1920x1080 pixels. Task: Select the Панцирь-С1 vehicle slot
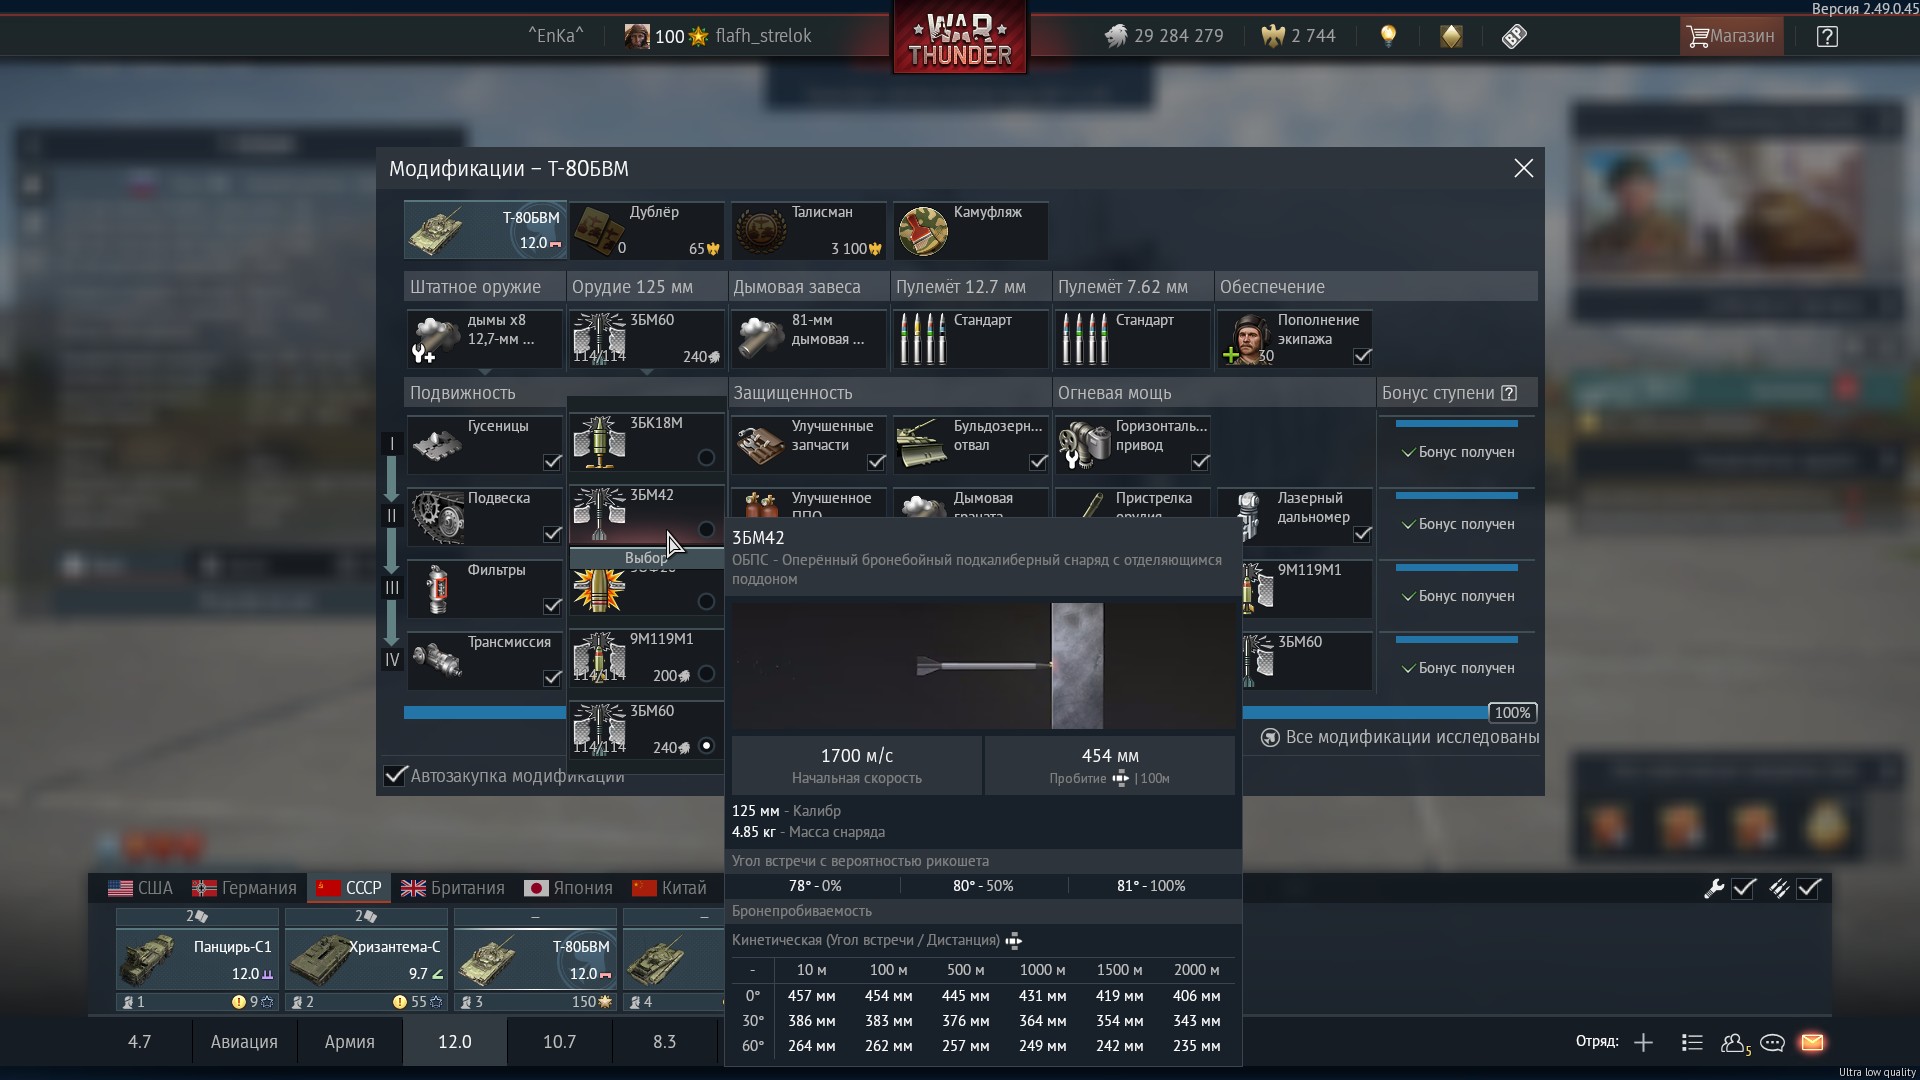197,958
